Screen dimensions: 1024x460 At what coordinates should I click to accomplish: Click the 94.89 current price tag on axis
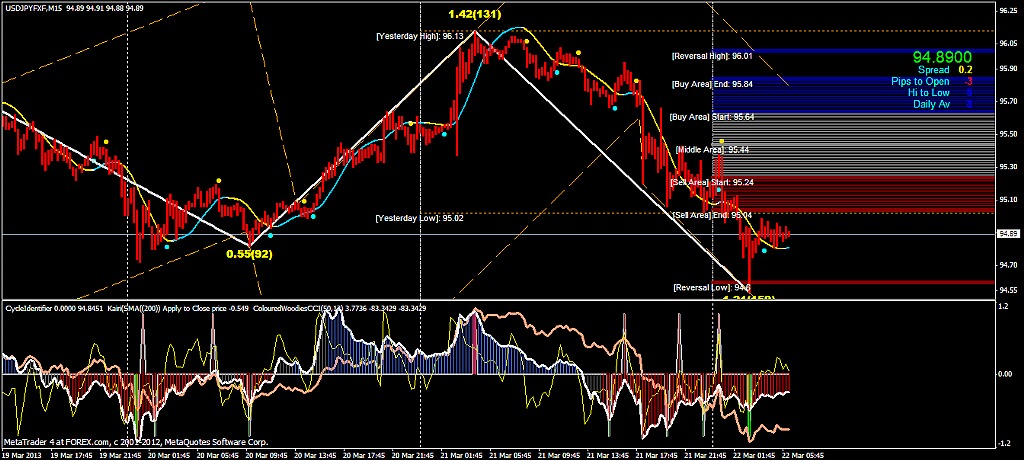pos(1008,234)
